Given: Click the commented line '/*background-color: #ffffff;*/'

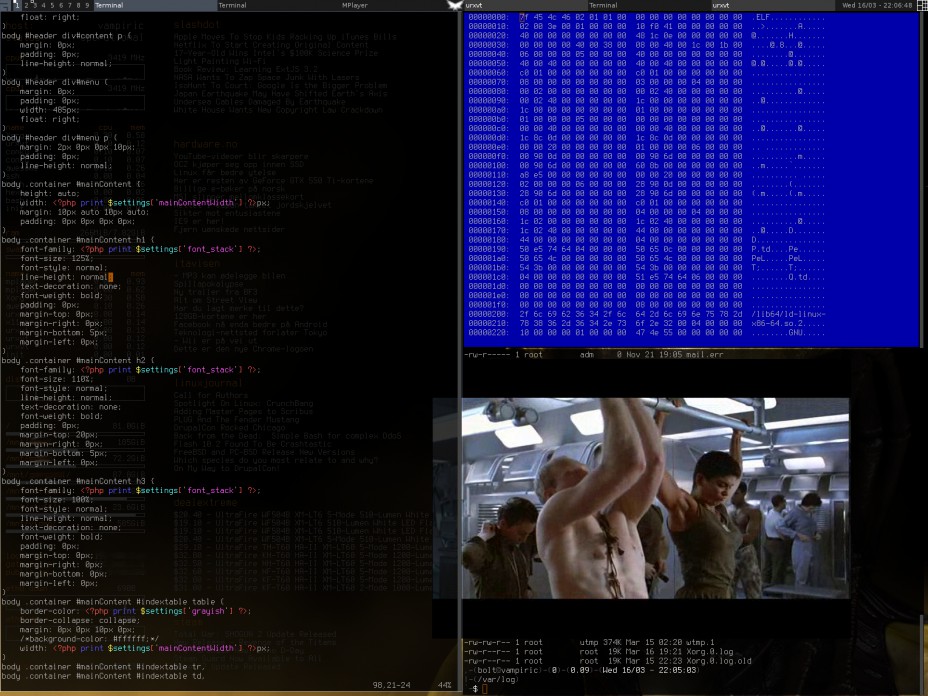Looking at the screenshot, I should [x=89, y=639].
